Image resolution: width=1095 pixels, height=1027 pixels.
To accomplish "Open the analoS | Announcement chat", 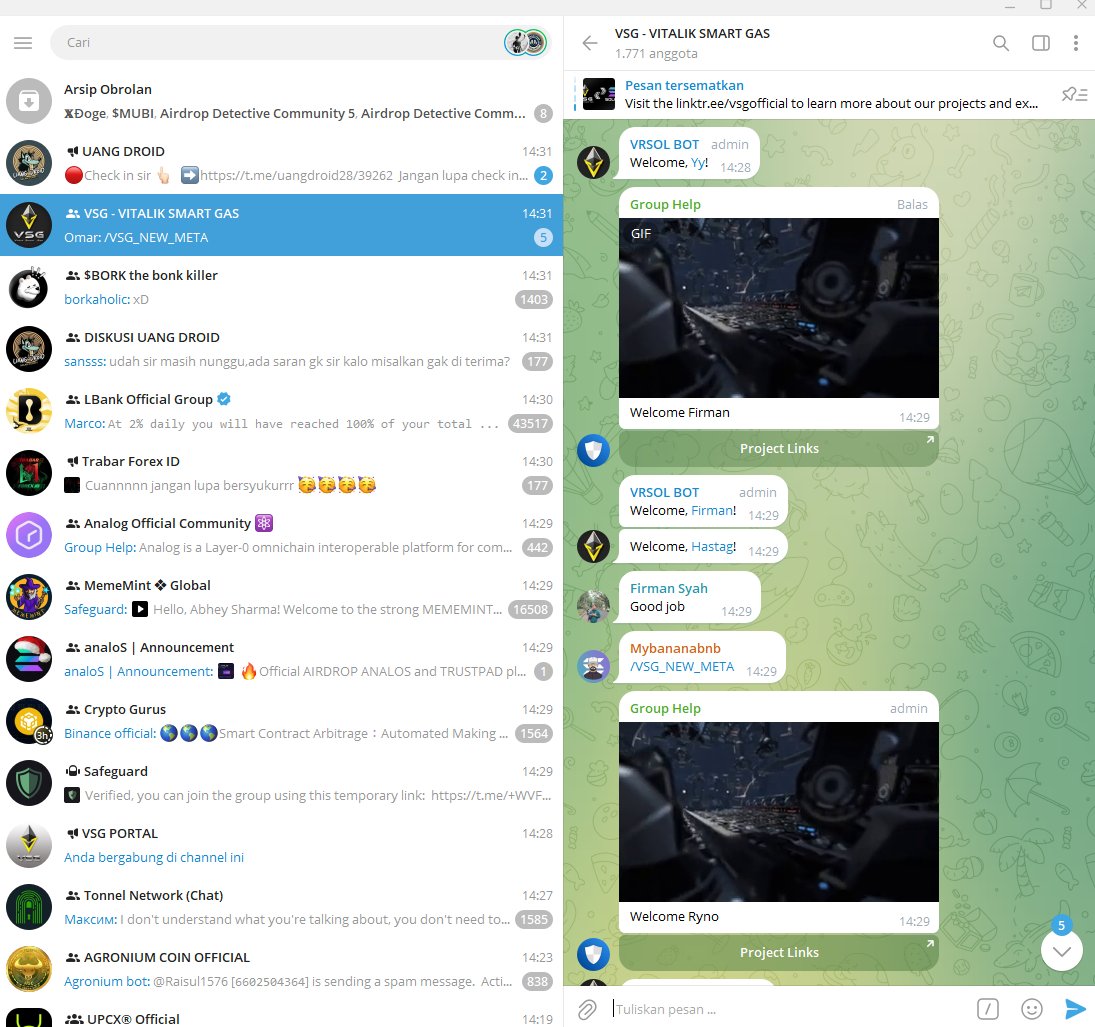I will point(281,659).
